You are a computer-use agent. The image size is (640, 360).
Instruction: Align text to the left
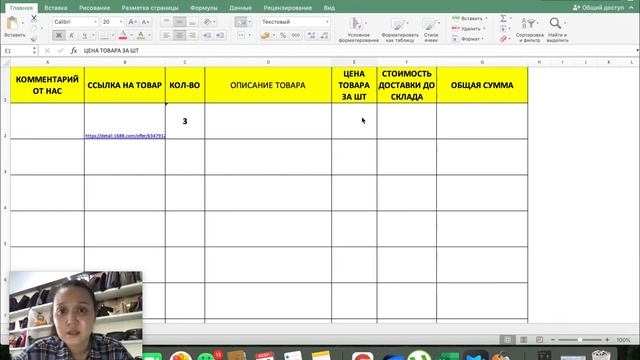(166, 36)
